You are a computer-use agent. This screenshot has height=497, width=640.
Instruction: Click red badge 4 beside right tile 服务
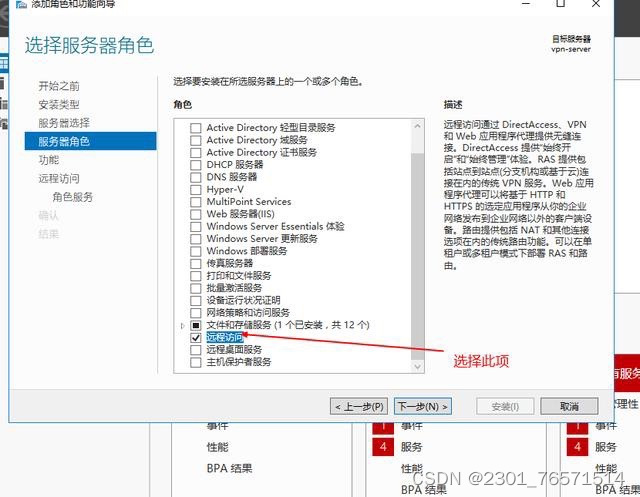tap(577, 447)
